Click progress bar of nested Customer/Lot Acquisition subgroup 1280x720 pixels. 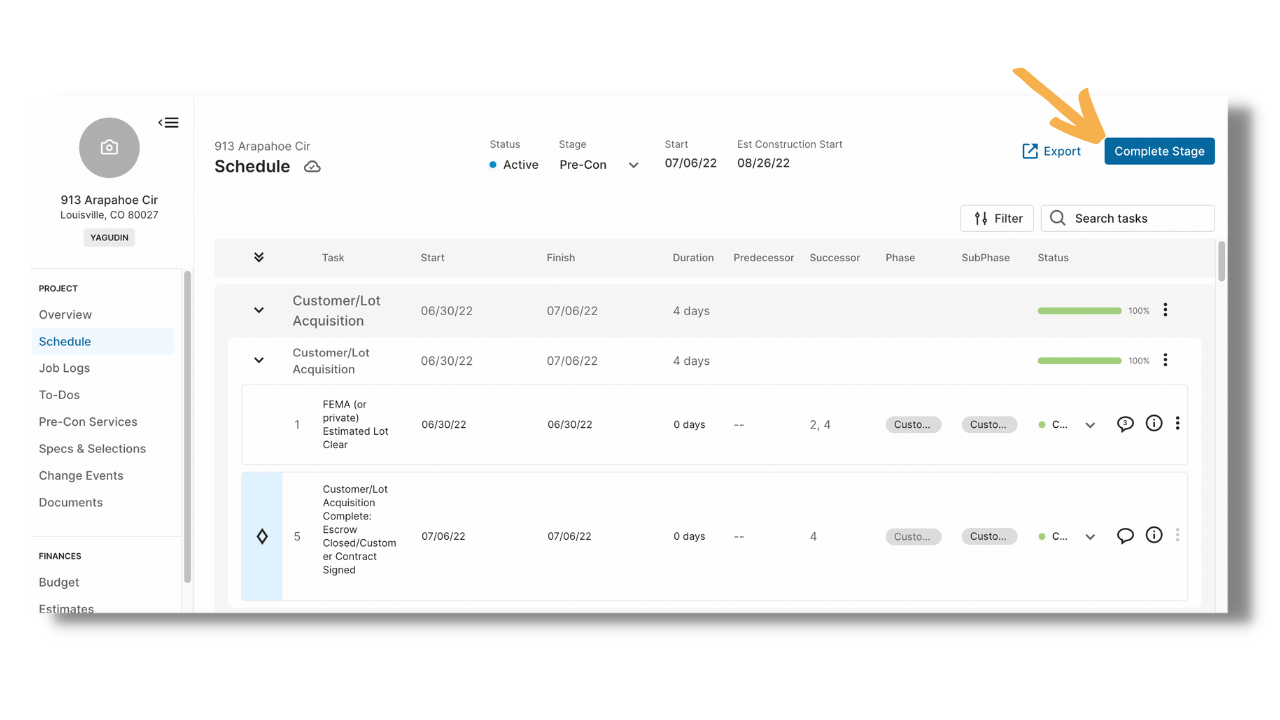coord(1079,361)
